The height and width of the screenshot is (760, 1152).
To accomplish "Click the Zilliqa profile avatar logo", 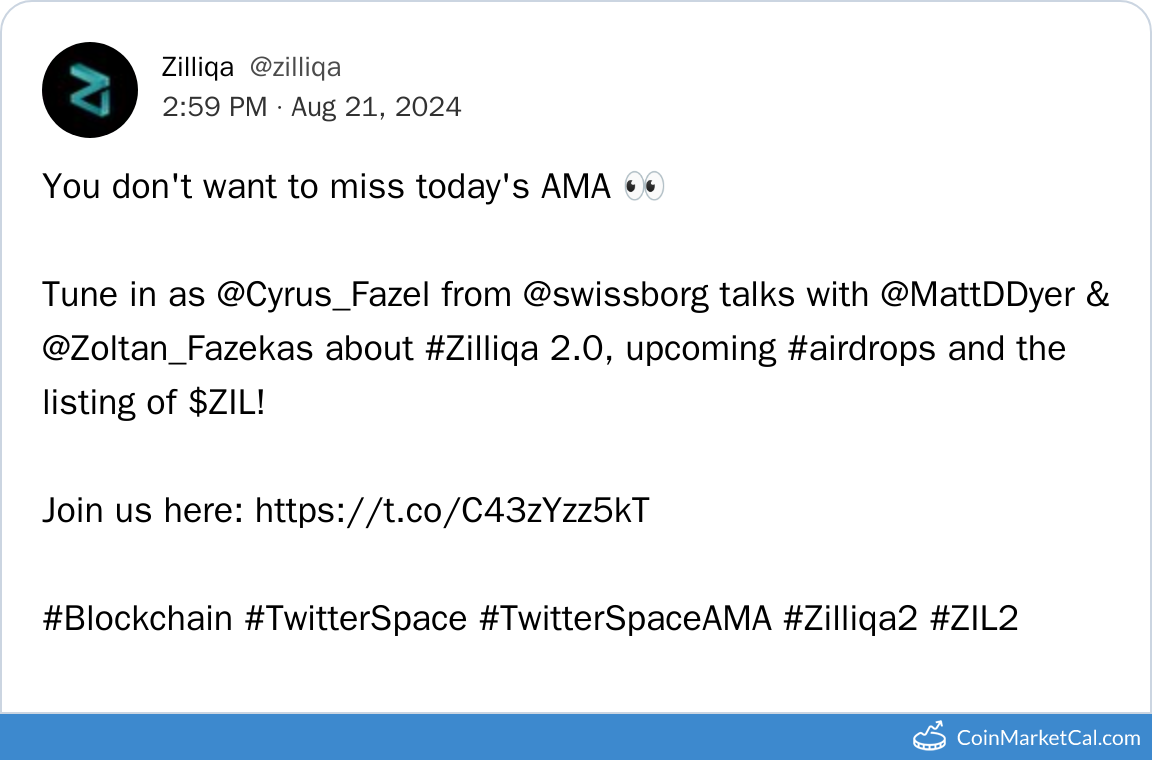I will click(x=90, y=90).
